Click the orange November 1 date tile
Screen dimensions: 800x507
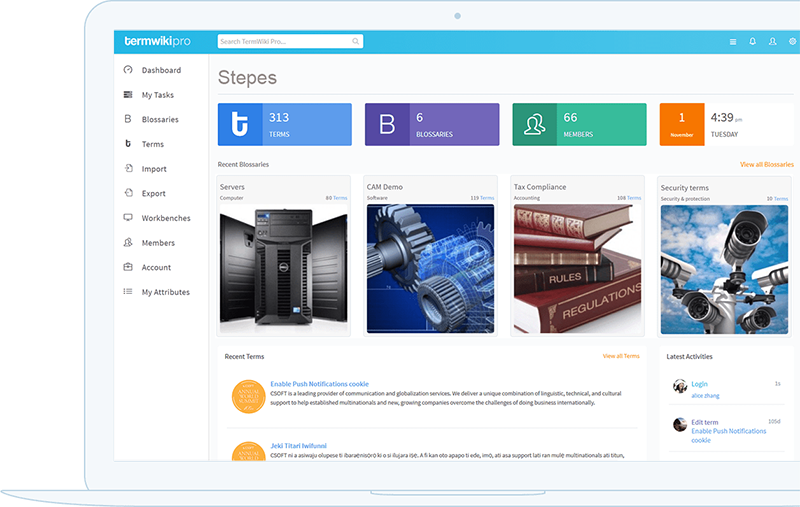[682, 124]
